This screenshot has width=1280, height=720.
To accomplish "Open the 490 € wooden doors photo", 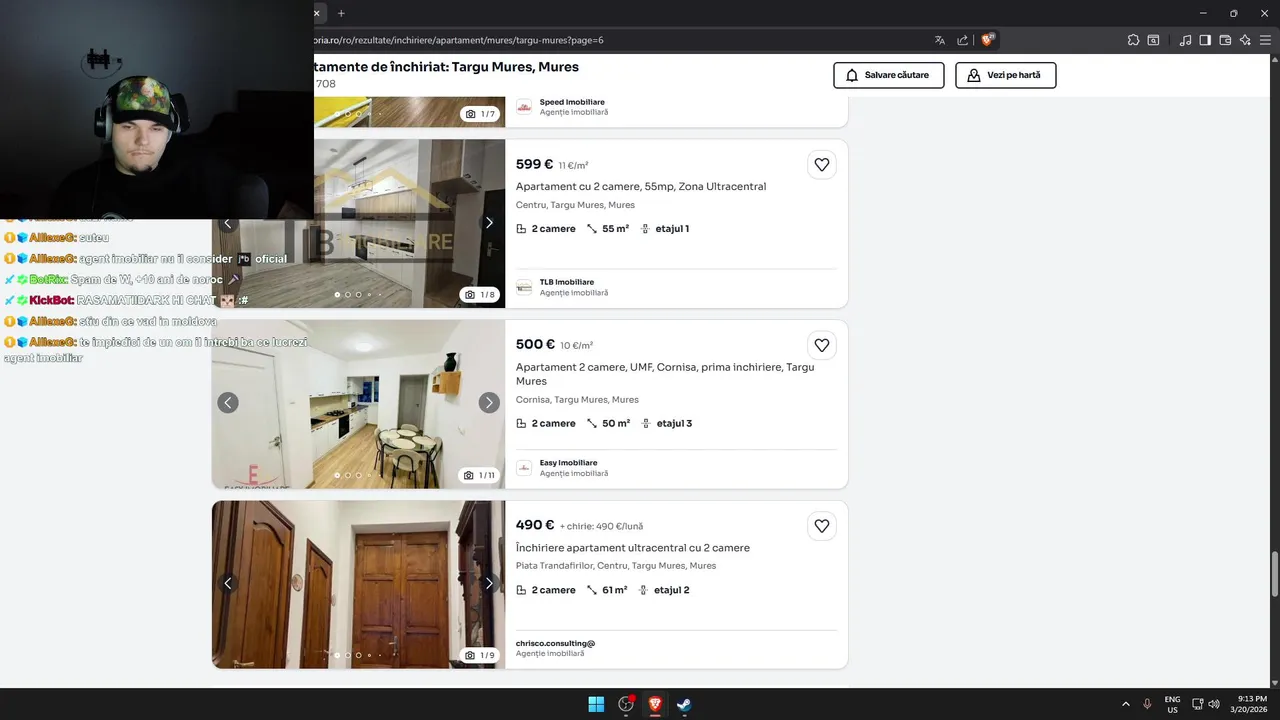I will point(358,585).
